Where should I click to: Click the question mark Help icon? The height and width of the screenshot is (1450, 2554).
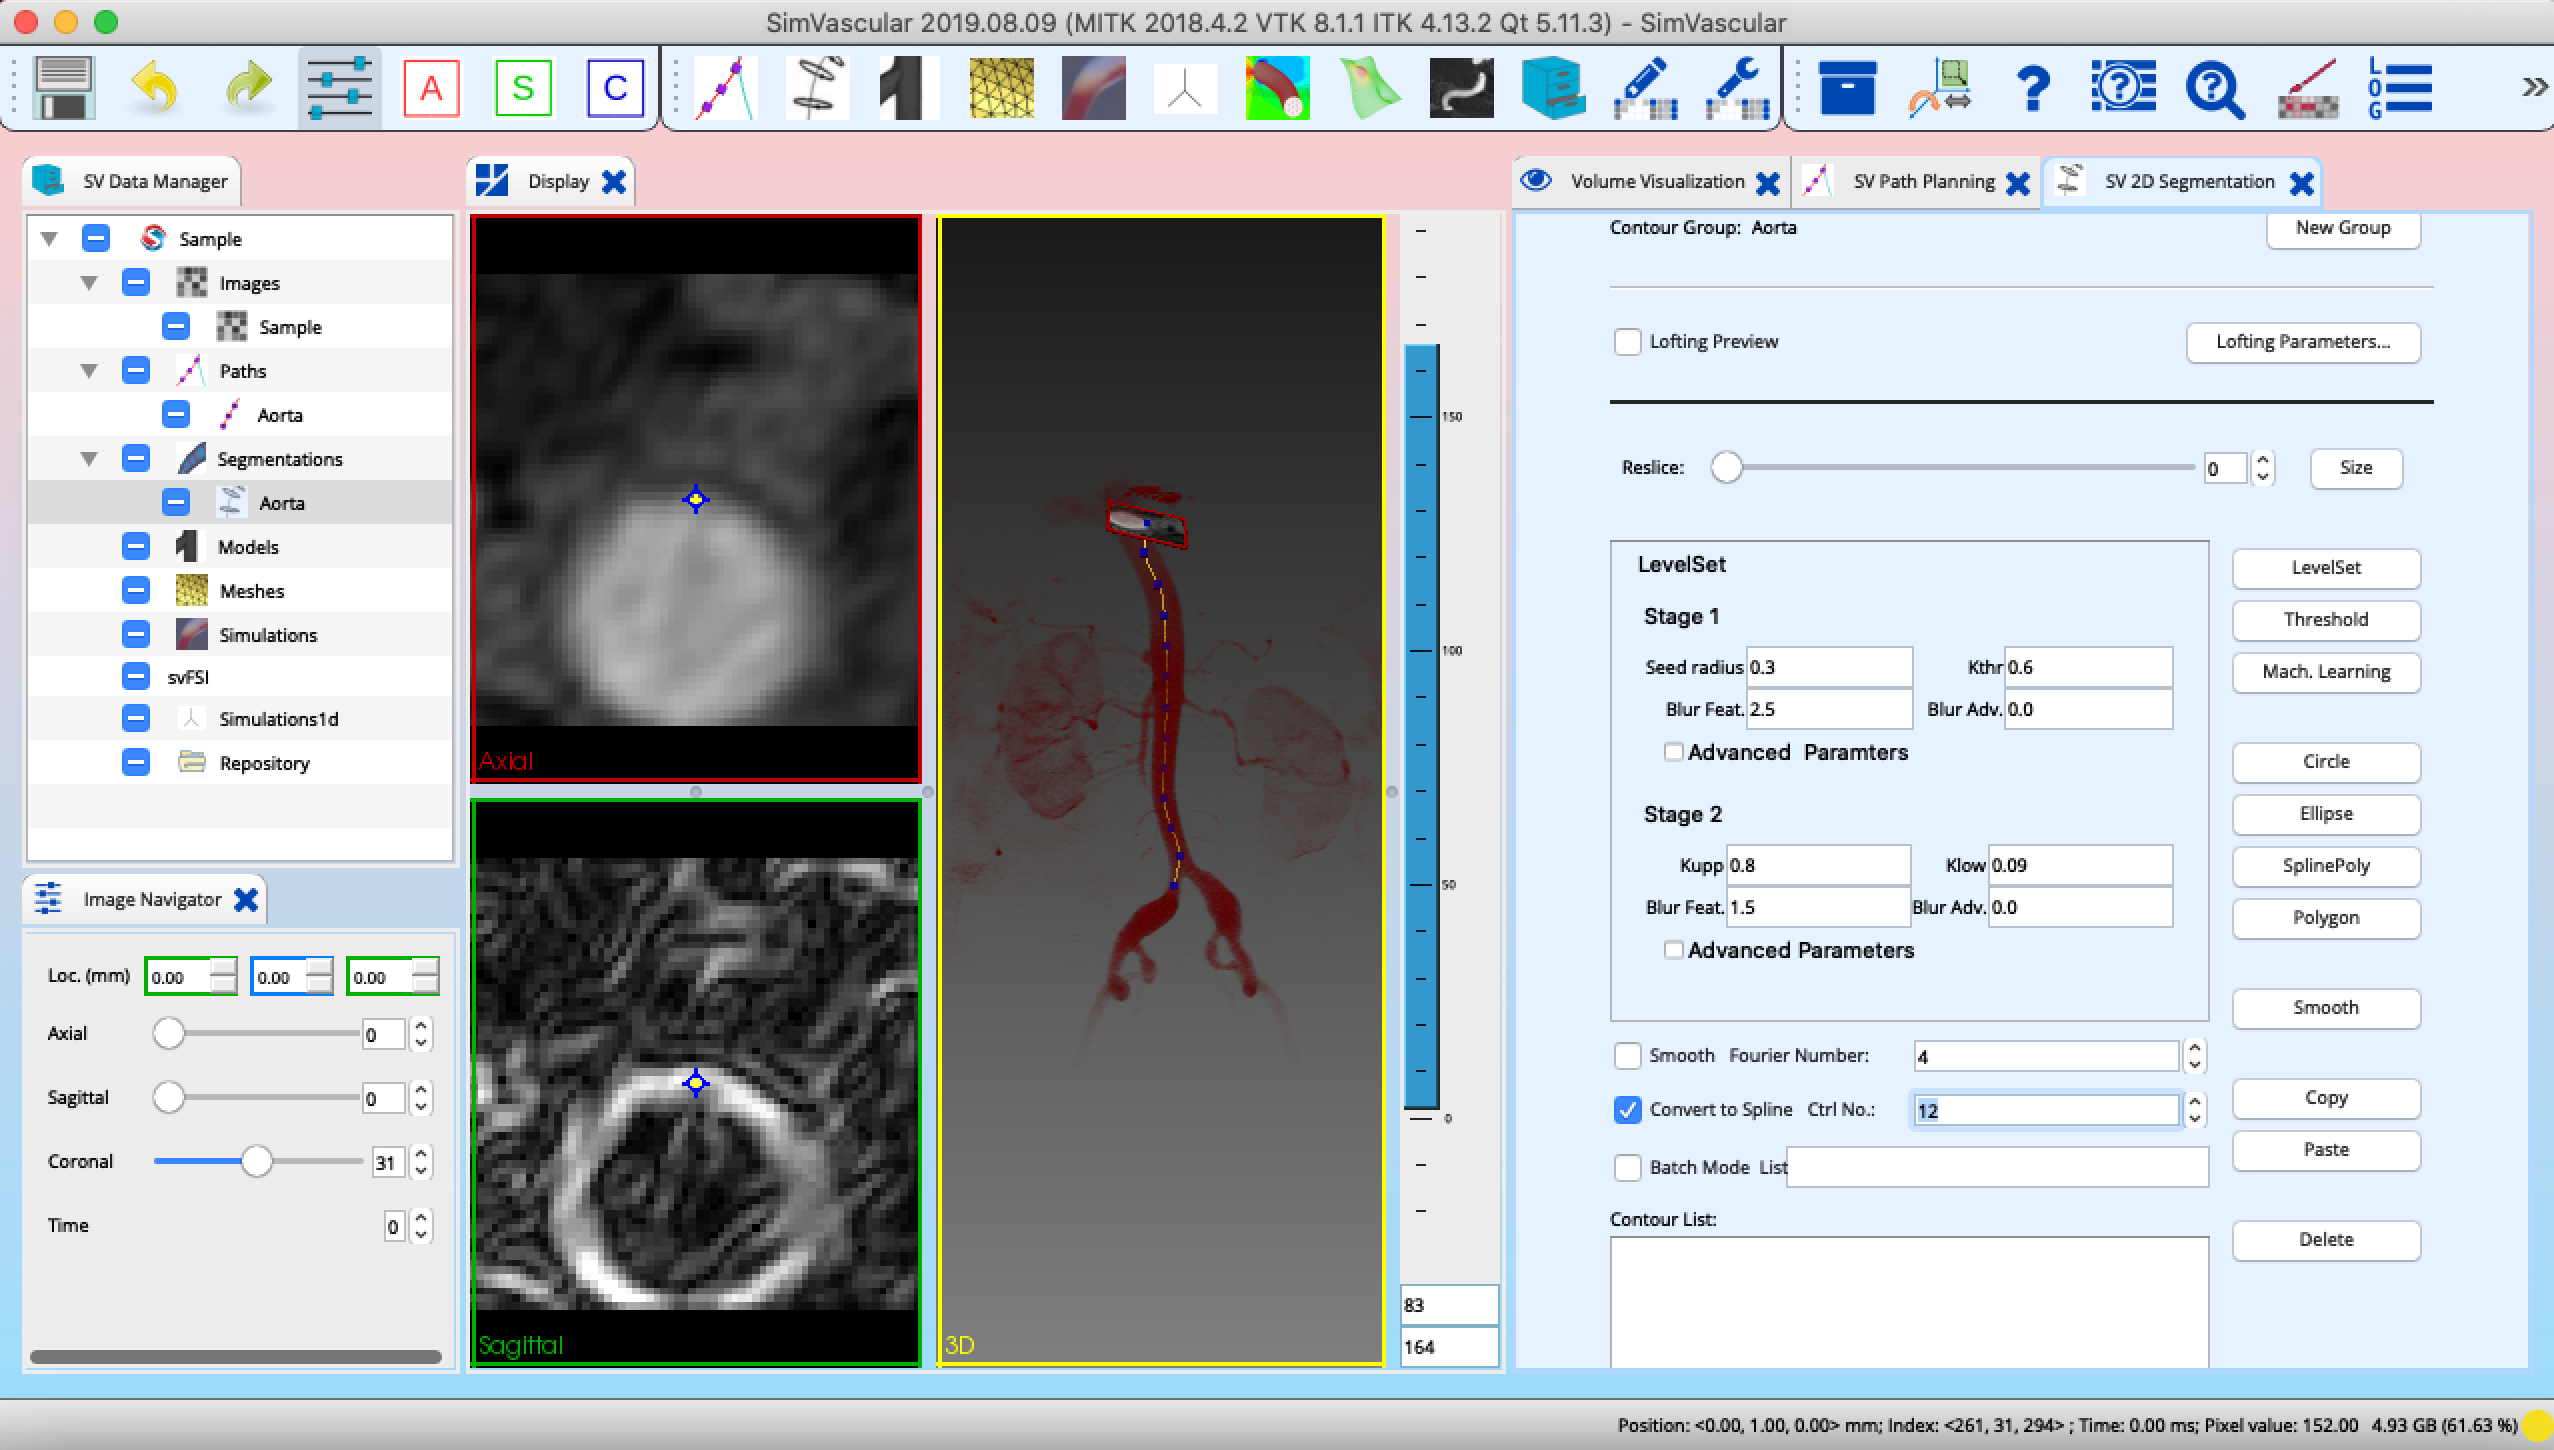[2033, 89]
